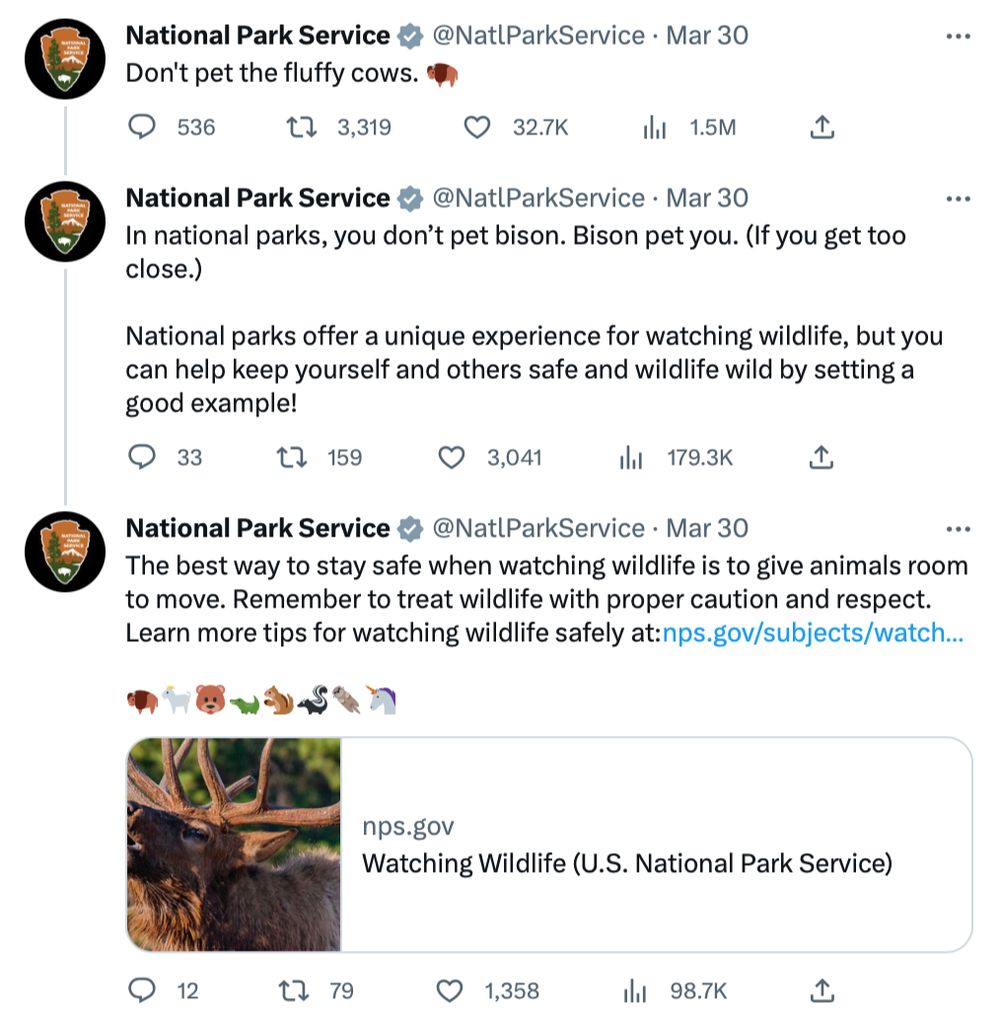View analytics showing 1.5M views
The width and height of the screenshot is (1000, 1026).
(x=655, y=127)
